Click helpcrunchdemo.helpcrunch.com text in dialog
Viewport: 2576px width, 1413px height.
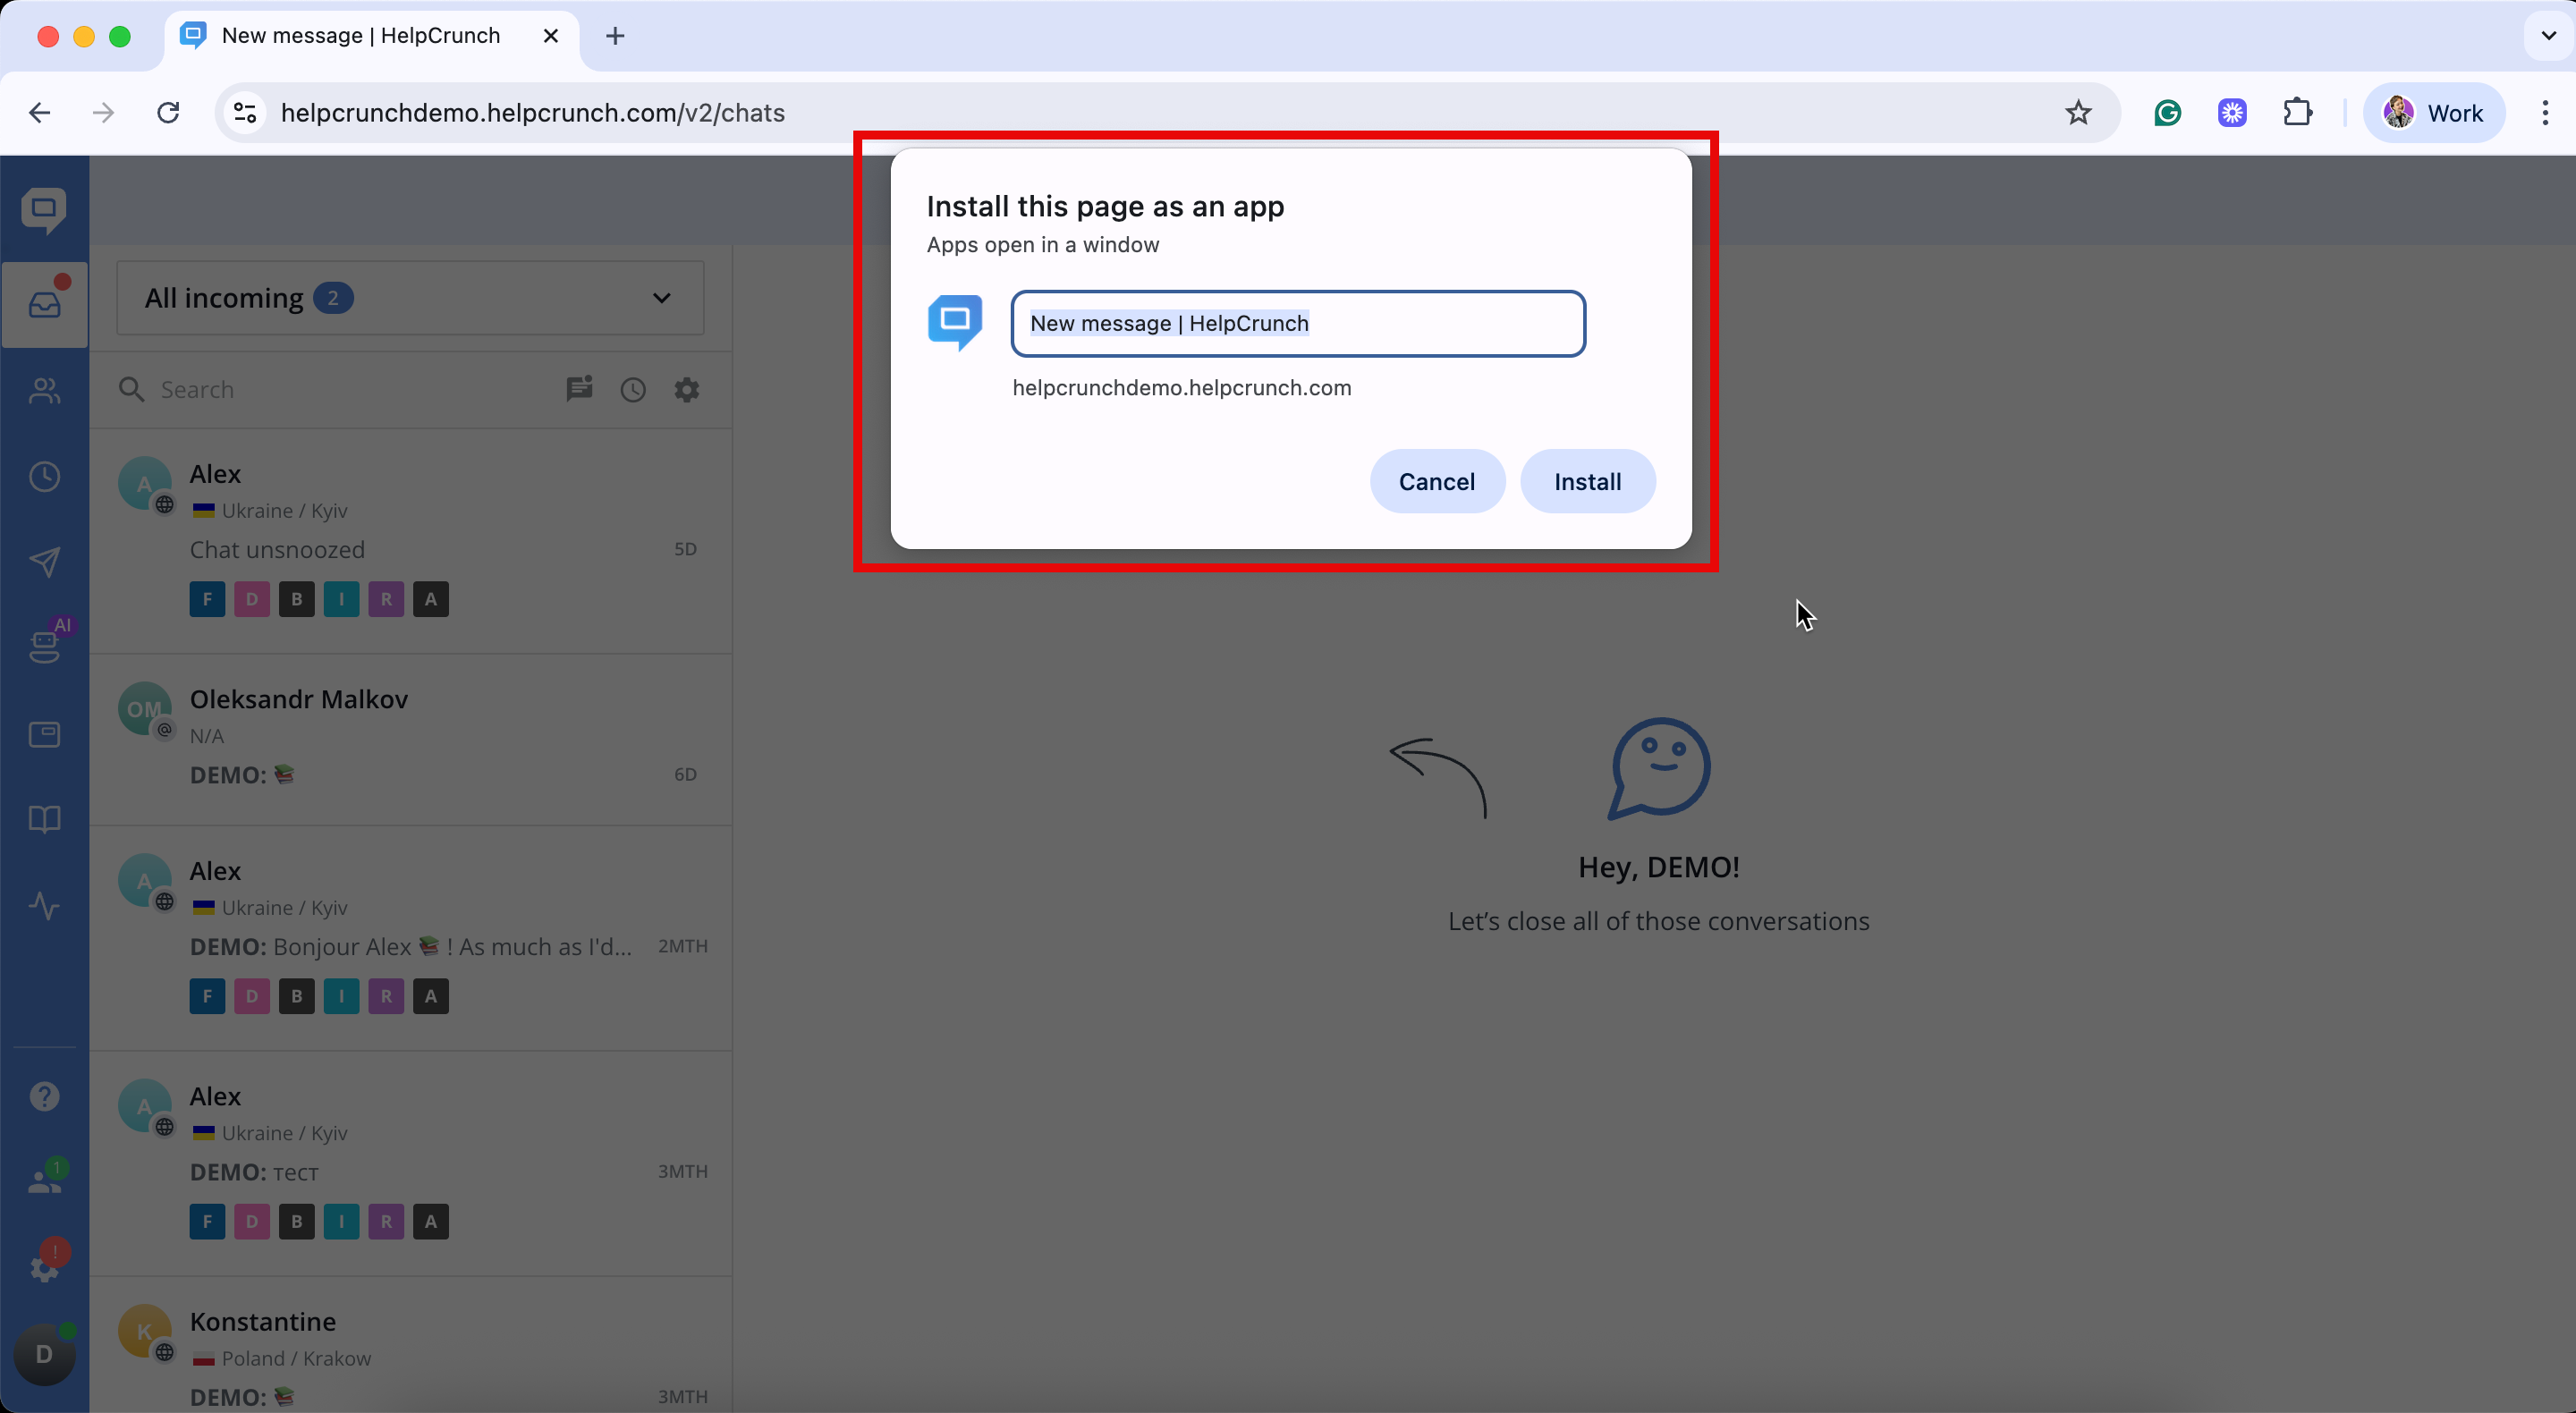click(1181, 388)
